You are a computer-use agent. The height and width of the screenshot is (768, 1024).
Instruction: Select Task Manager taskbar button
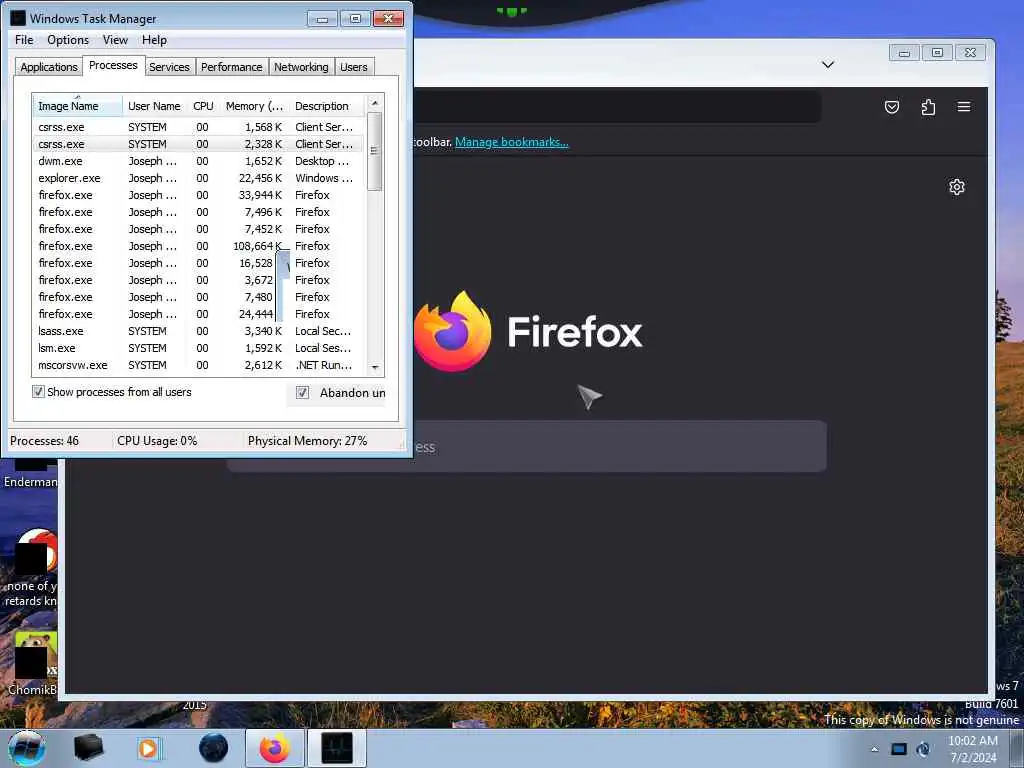337,748
